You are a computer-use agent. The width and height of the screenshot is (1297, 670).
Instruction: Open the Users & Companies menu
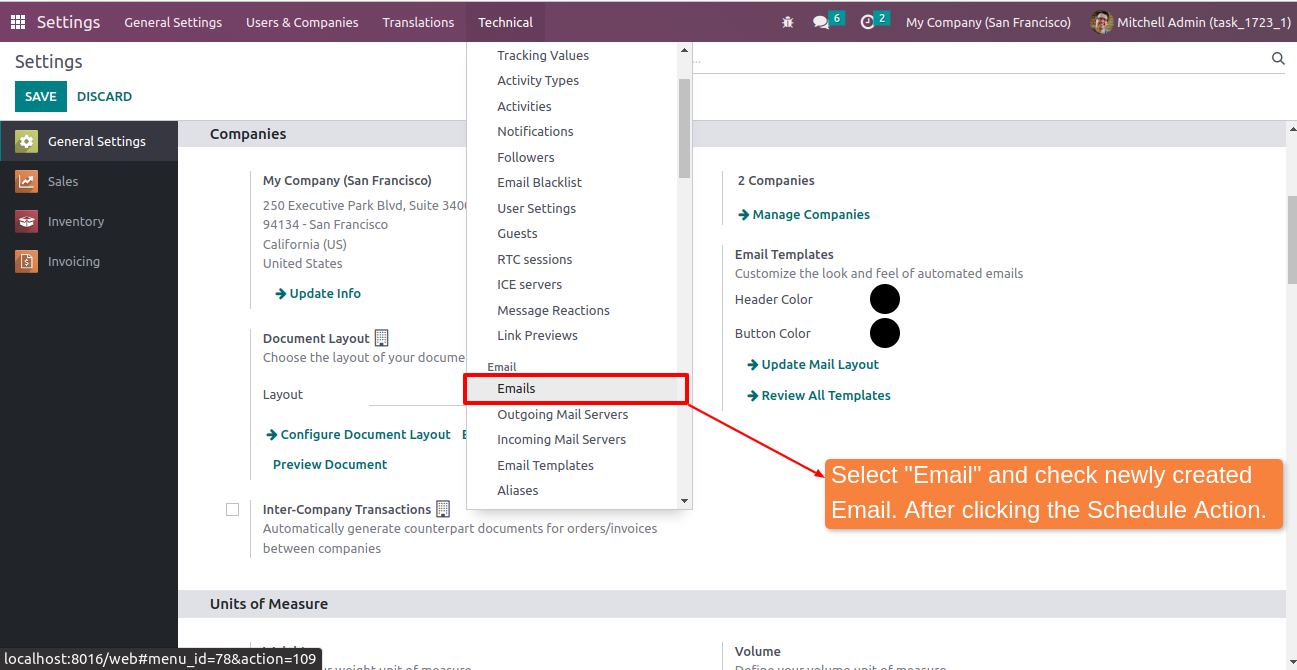click(x=302, y=22)
